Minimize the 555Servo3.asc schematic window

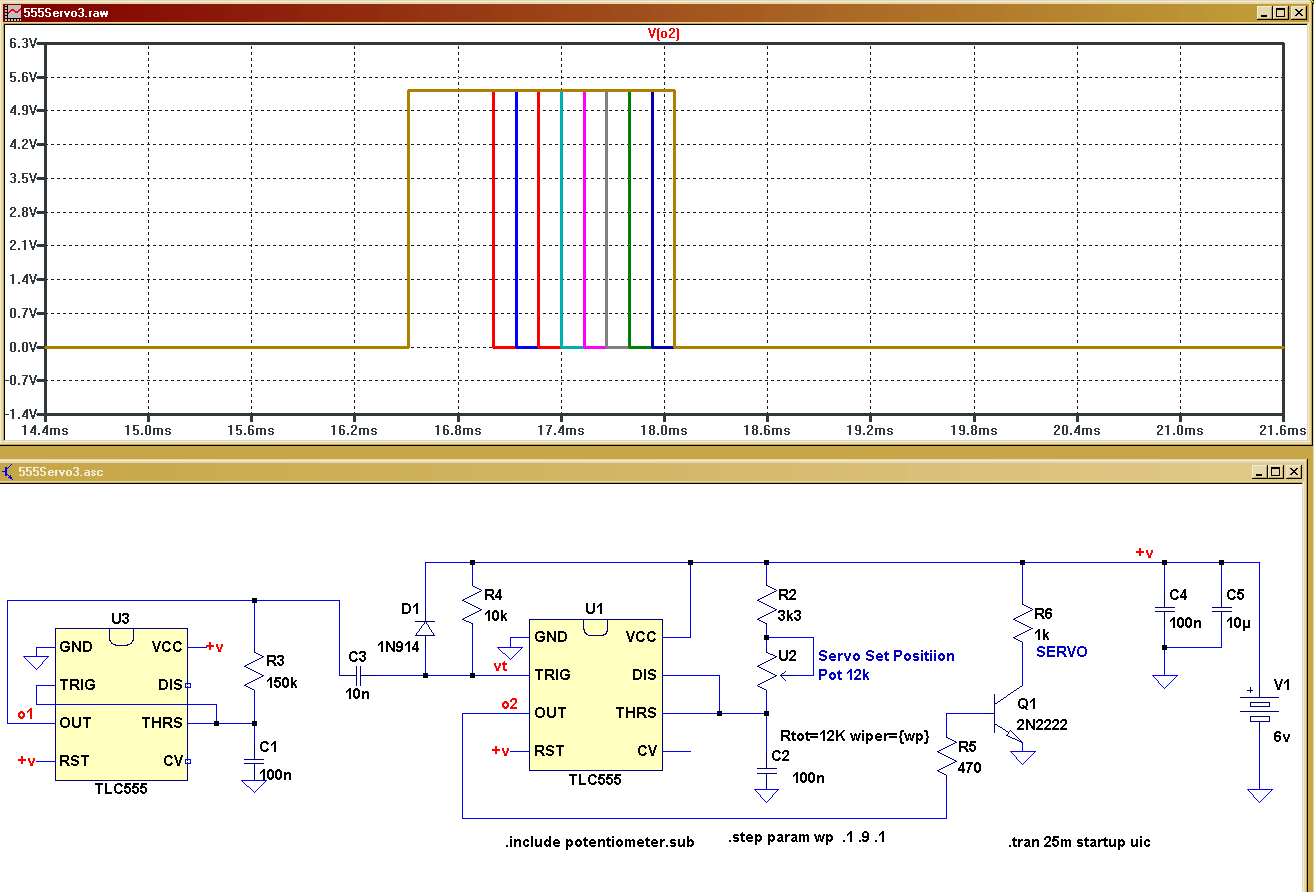(1261, 471)
